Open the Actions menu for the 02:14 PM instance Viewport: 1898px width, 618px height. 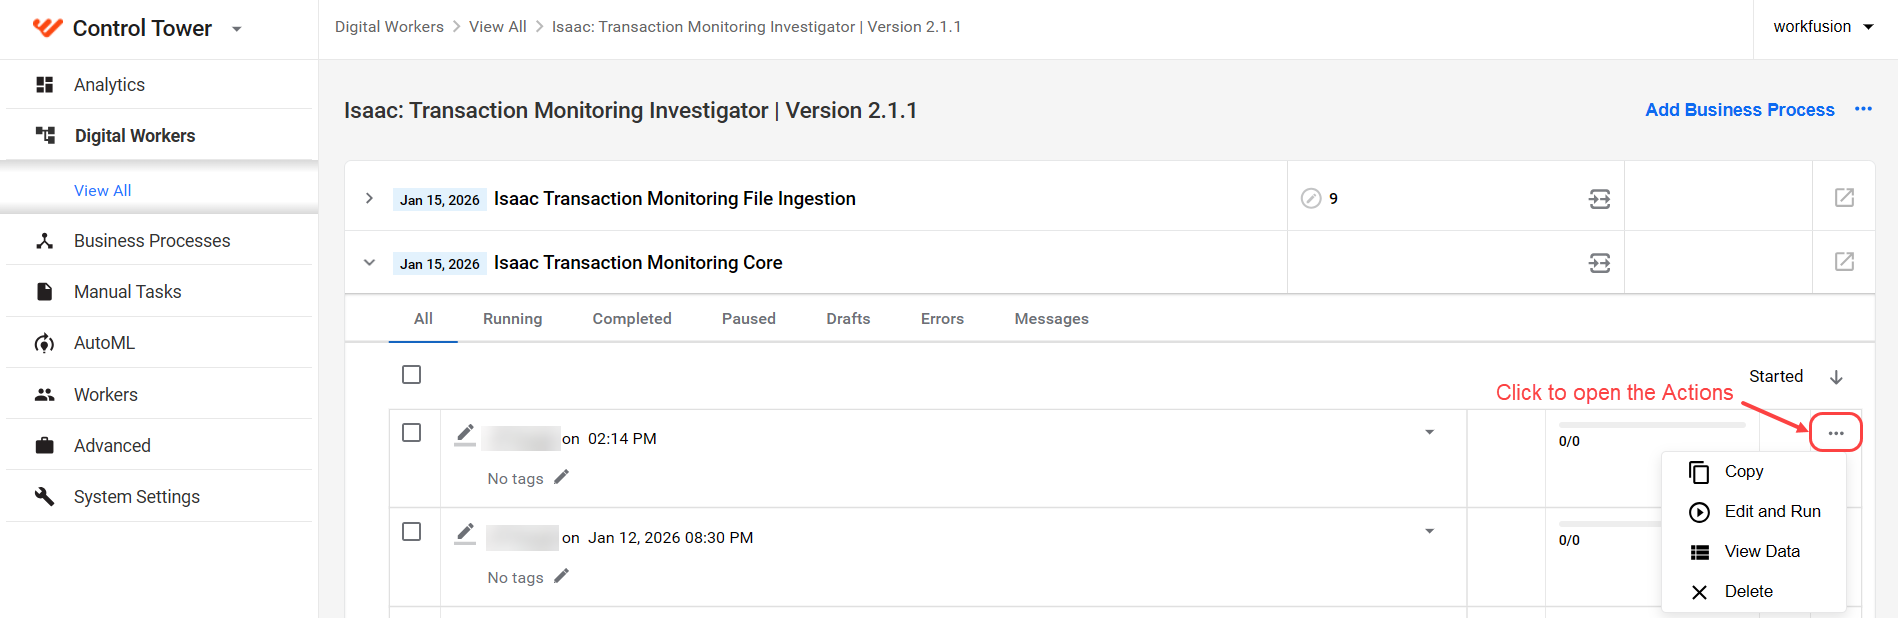[1836, 433]
